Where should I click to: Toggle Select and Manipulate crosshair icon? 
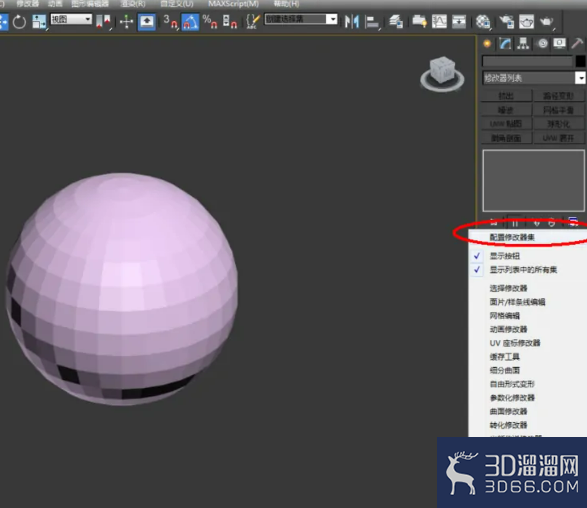tap(126, 22)
